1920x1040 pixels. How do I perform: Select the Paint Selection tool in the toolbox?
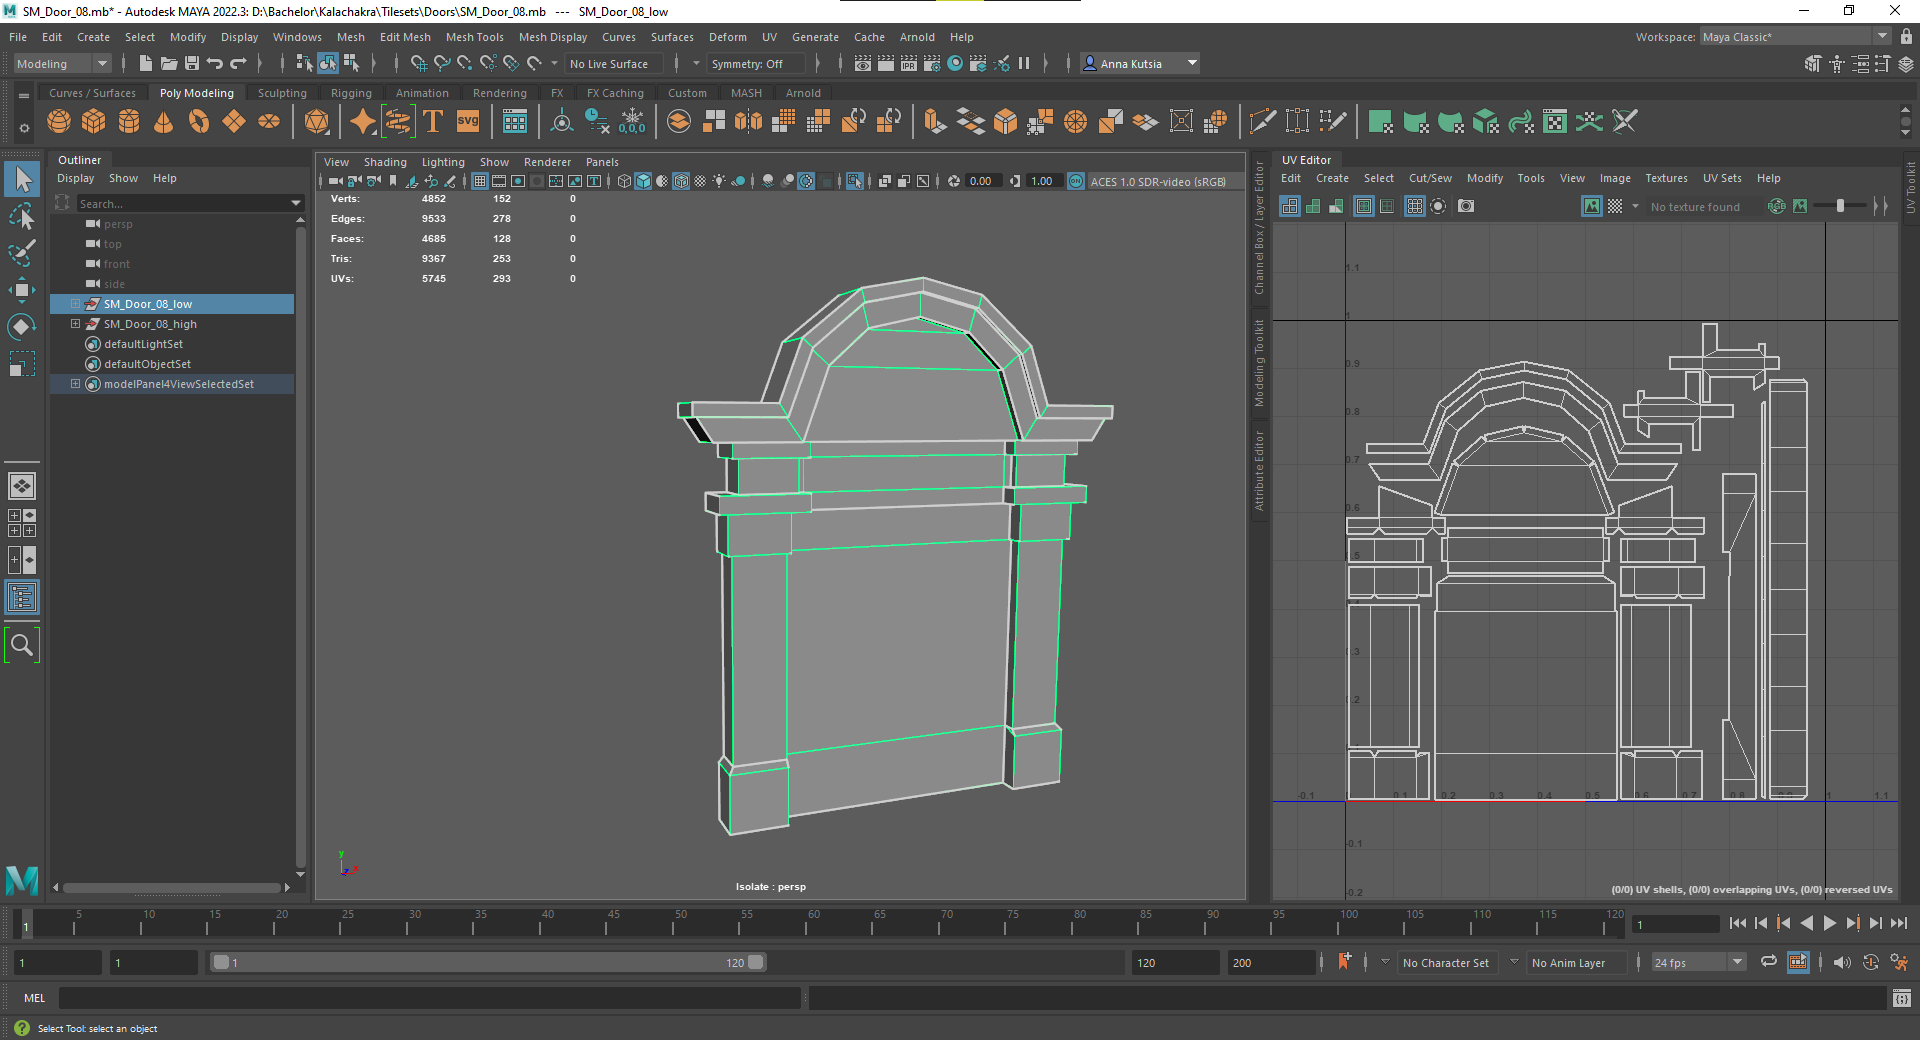22,253
